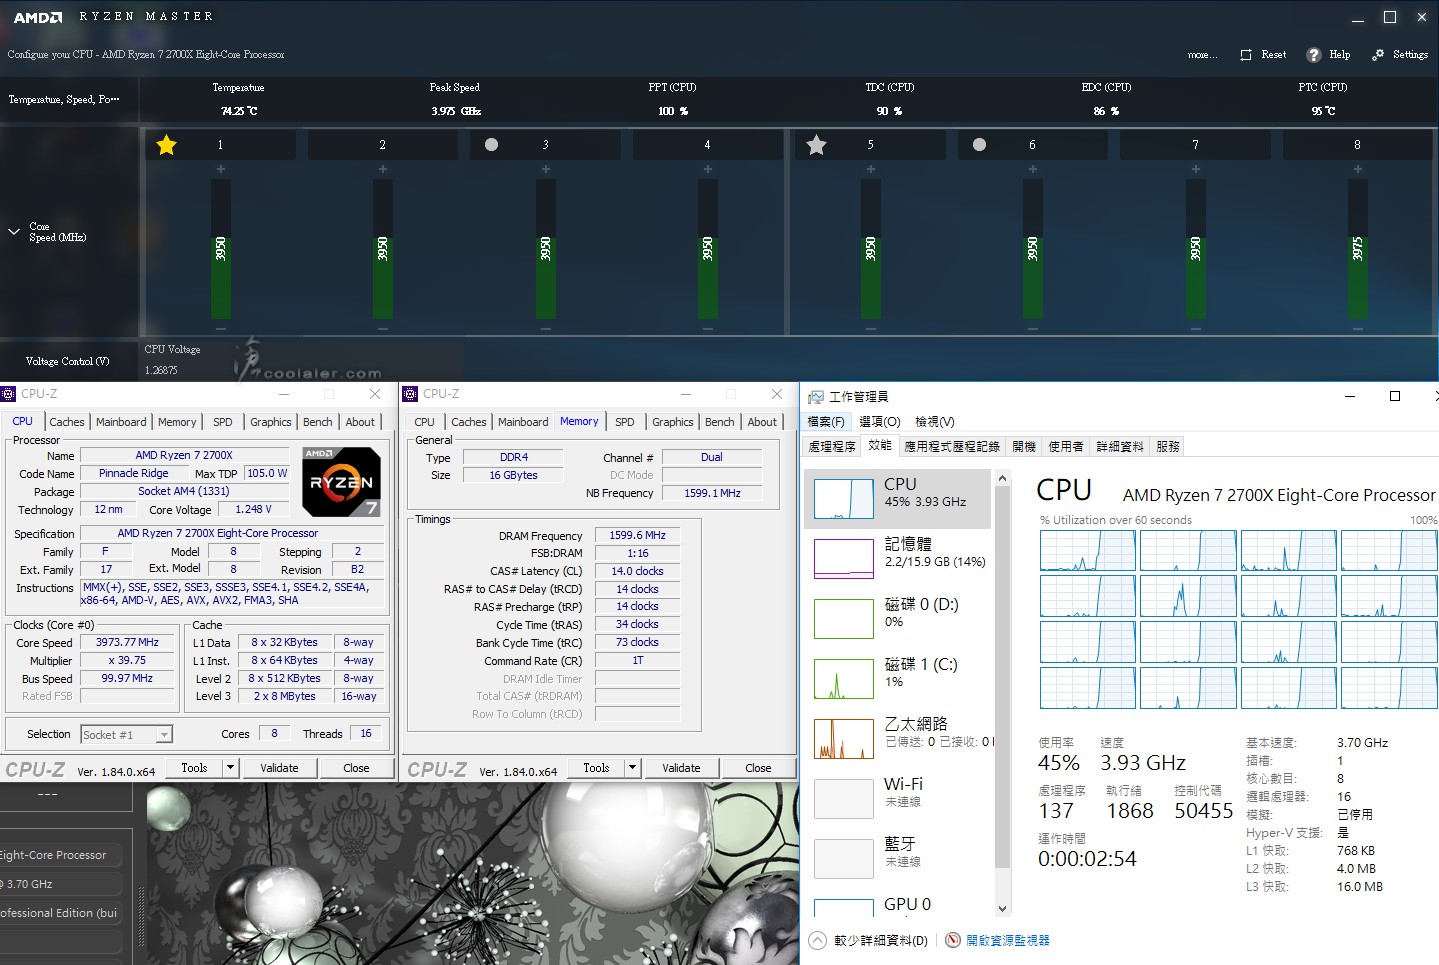Select Wi-Fi item in Task Manager
Viewport: 1439px width, 965px height.
tap(898, 798)
